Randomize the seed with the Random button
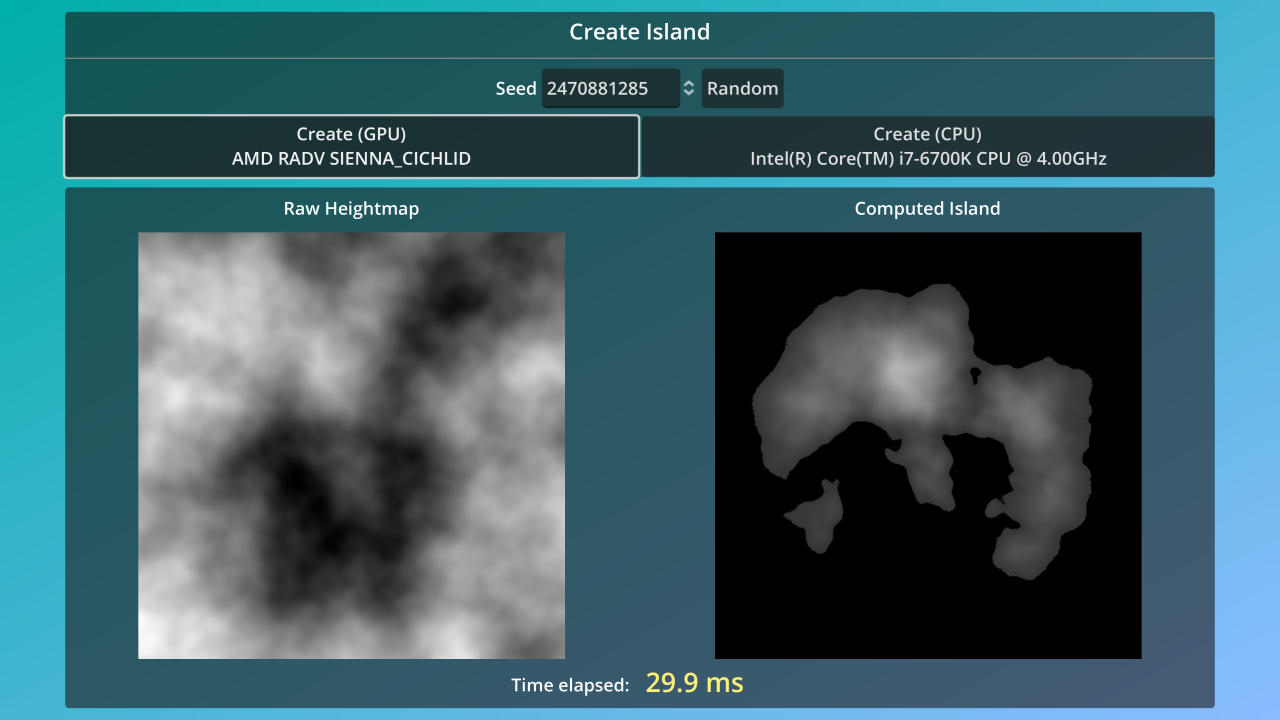 (742, 88)
